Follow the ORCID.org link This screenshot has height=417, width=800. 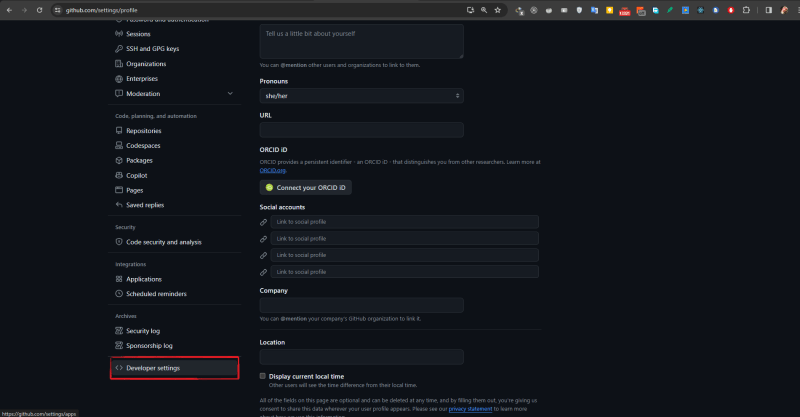272,170
